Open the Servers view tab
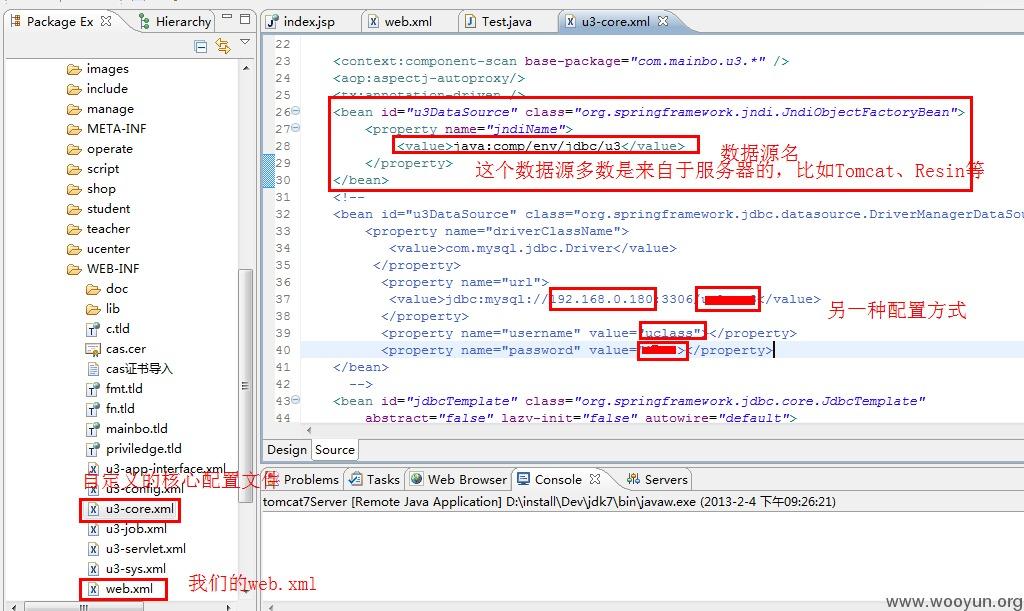This screenshot has height=611, width=1024. point(657,480)
